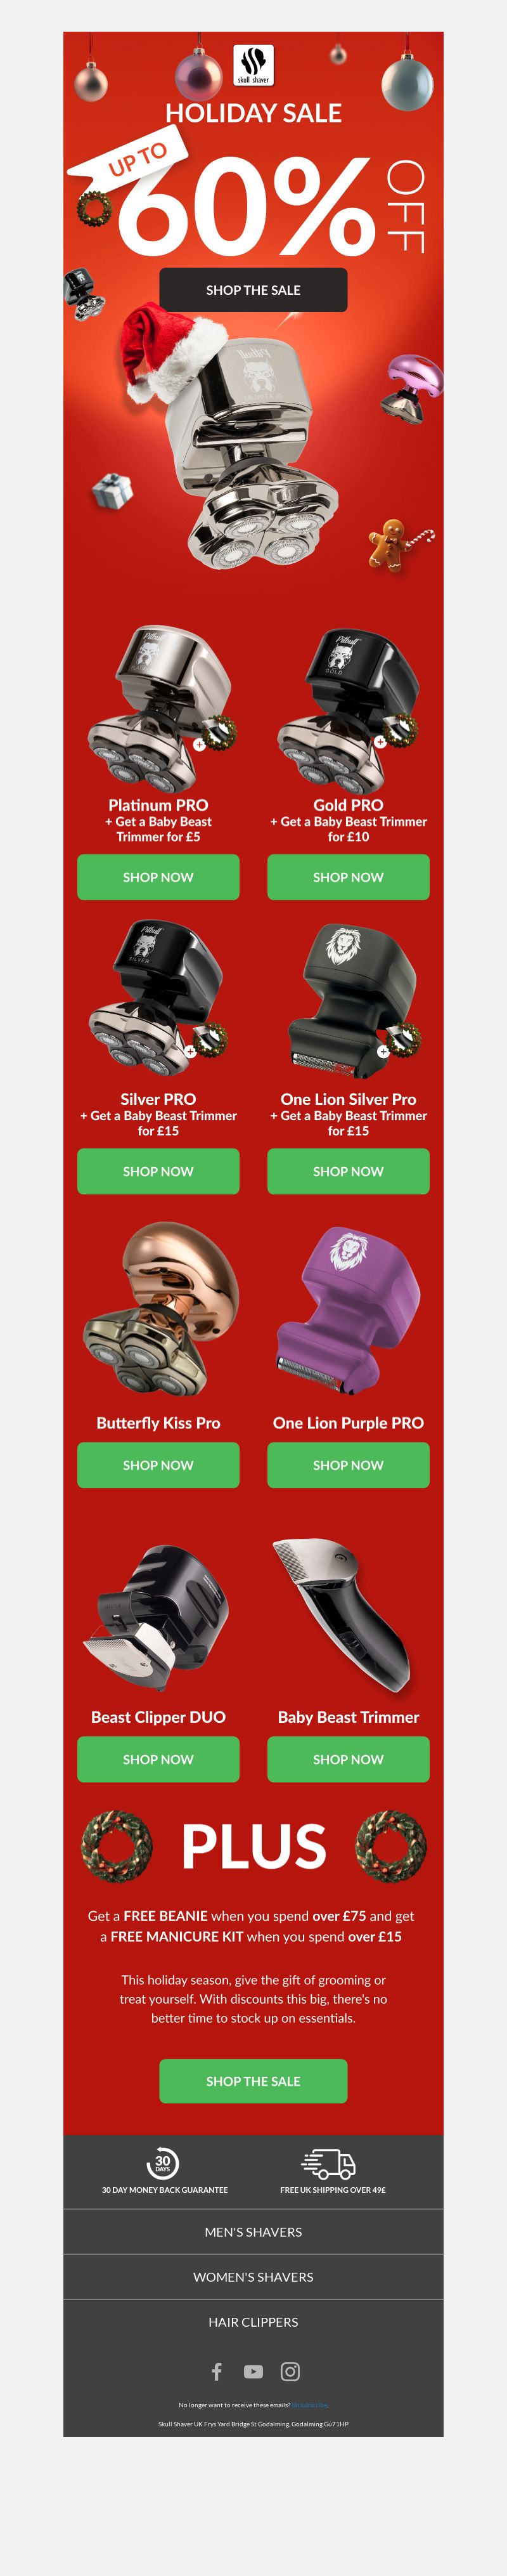The height and width of the screenshot is (2576, 507).
Task: Open the YouTube icon link
Action: coord(253,2371)
